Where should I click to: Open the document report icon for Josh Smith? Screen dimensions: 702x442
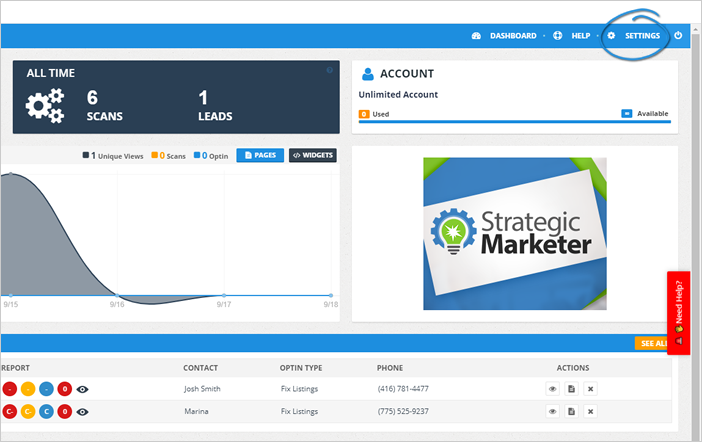tap(571, 389)
